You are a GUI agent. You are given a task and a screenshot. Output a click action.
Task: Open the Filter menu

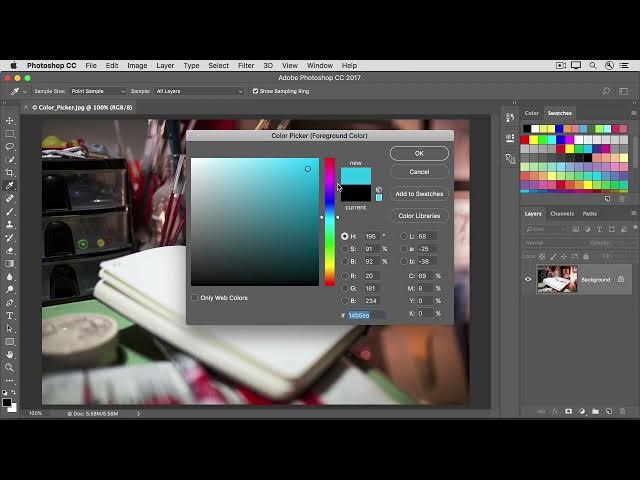(x=246, y=65)
